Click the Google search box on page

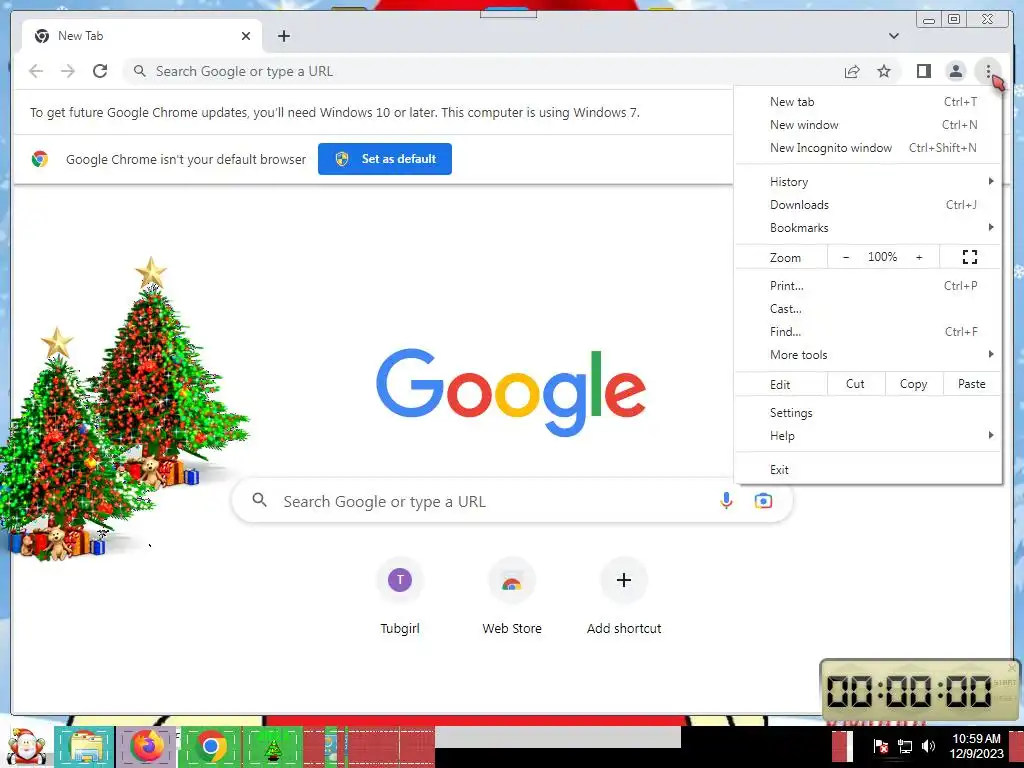512,501
